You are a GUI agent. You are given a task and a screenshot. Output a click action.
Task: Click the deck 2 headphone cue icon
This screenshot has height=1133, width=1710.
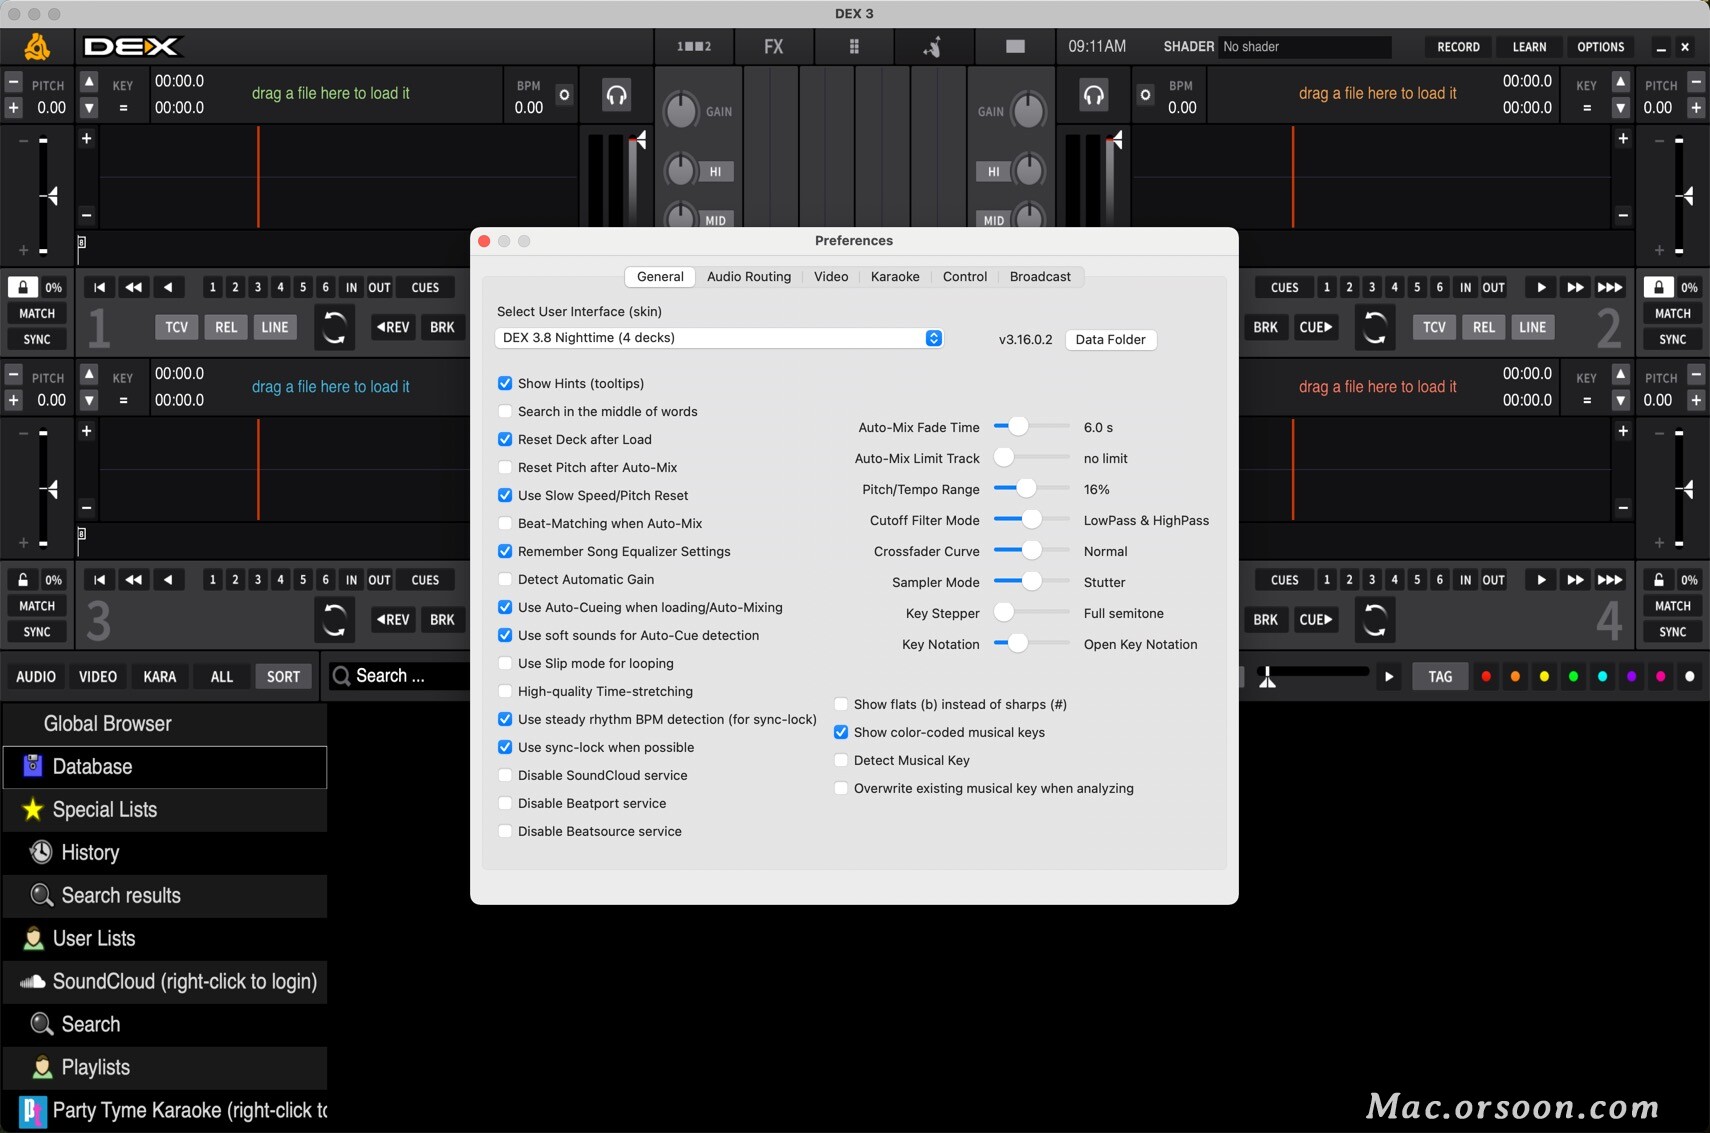tap(1093, 95)
